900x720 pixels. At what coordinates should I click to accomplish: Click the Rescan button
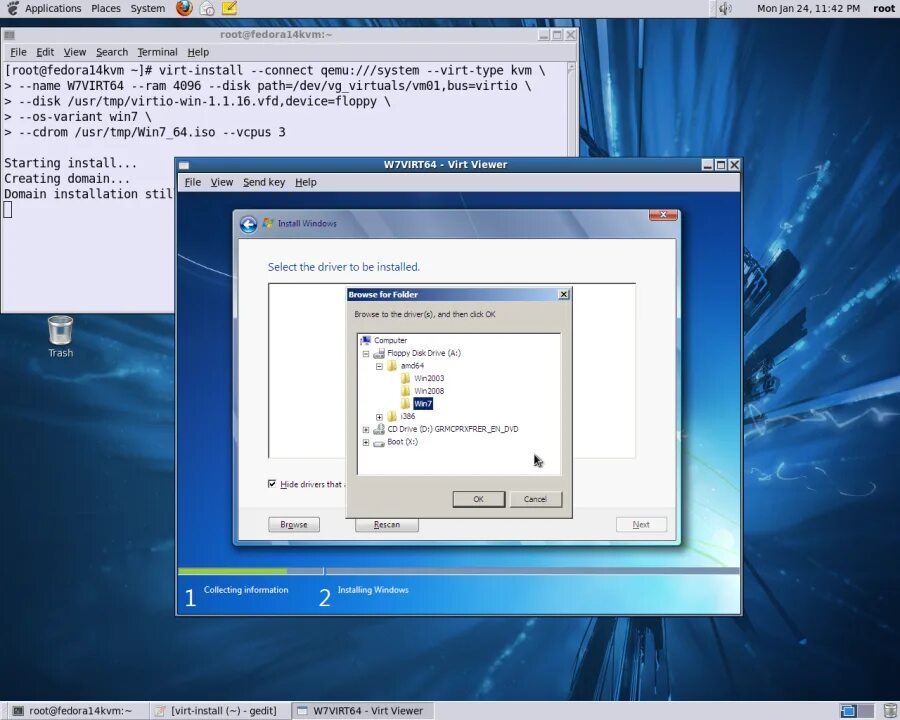(386, 524)
